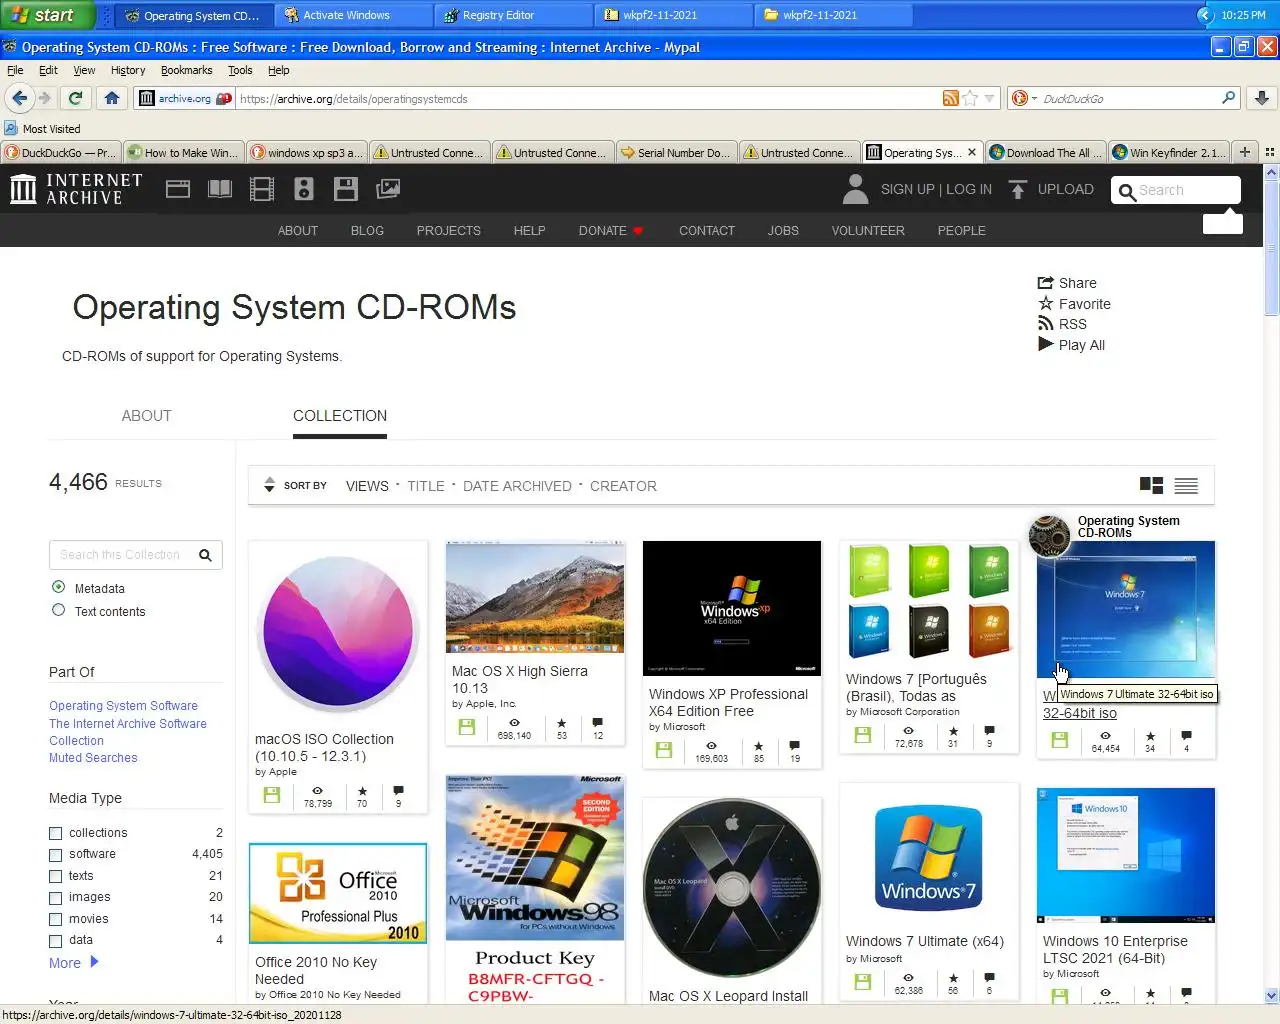Open Internet Archive Web (Wayback) icon
The height and width of the screenshot is (1024, 1280).
pos(178,189)
